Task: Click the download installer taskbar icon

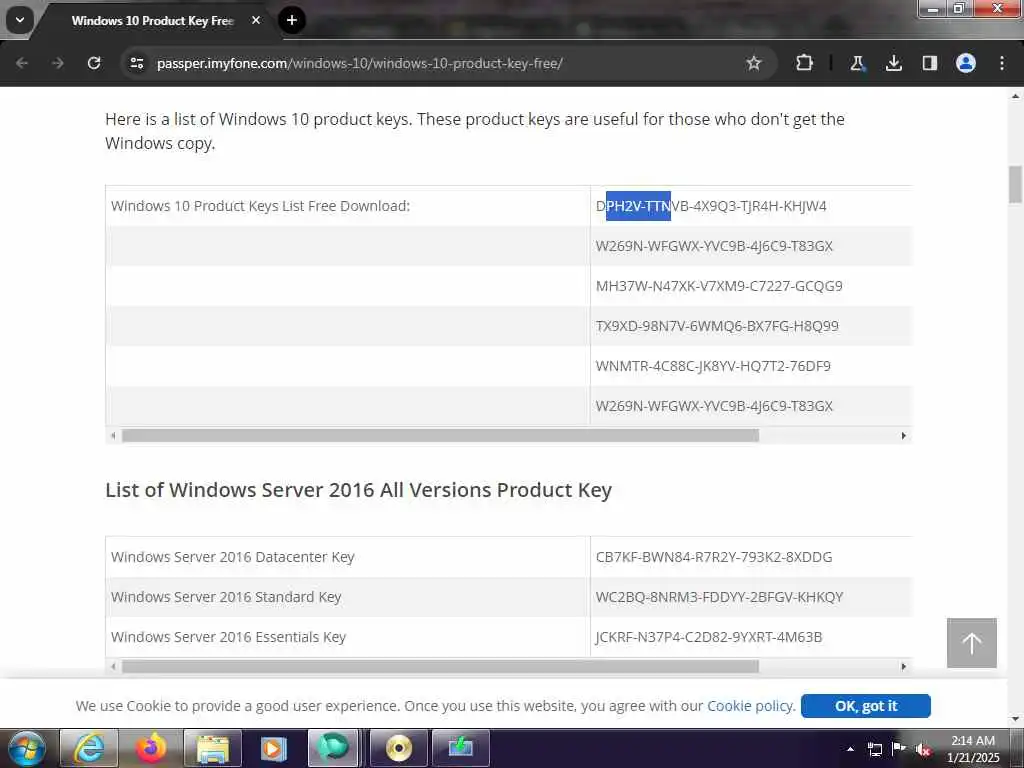Action: [460, 748]
